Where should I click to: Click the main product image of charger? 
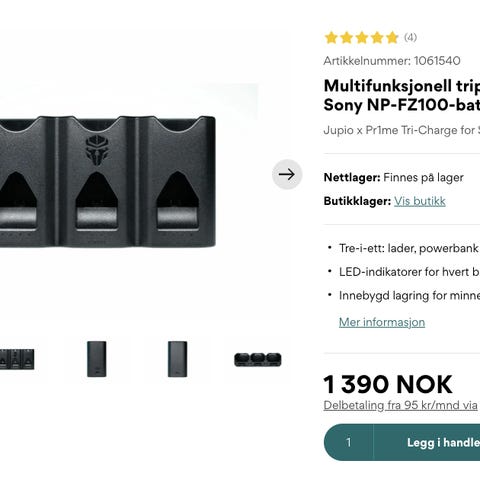(107, 182)
